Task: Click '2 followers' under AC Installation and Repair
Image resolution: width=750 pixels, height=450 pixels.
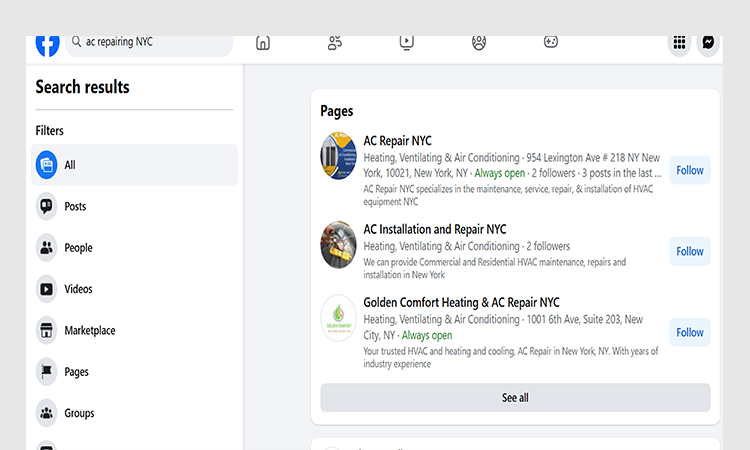Action: tap(548, 246)
